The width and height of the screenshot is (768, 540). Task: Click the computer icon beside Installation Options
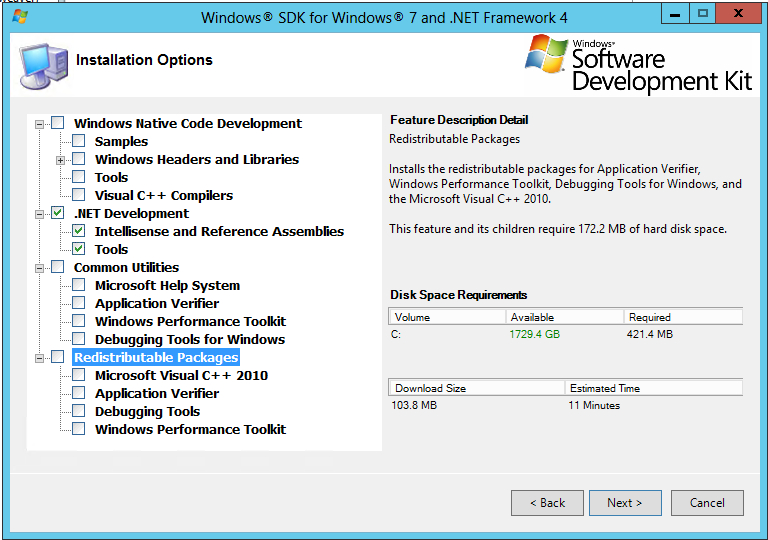[x=41, y=65]
